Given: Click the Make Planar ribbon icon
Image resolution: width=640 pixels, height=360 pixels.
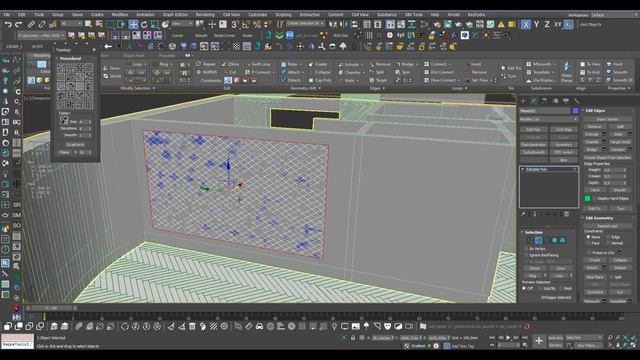Looking at the screenshot, I should (x=567, y=71).
